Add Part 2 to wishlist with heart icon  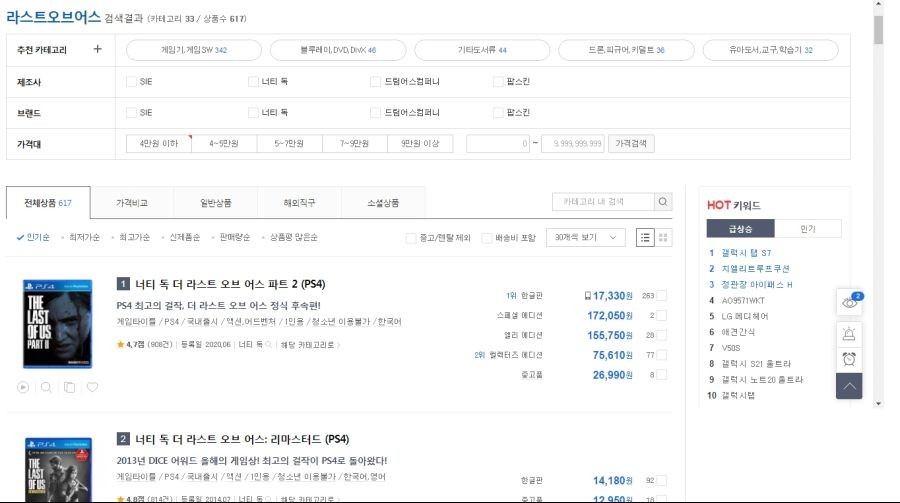tap(92, 387)
